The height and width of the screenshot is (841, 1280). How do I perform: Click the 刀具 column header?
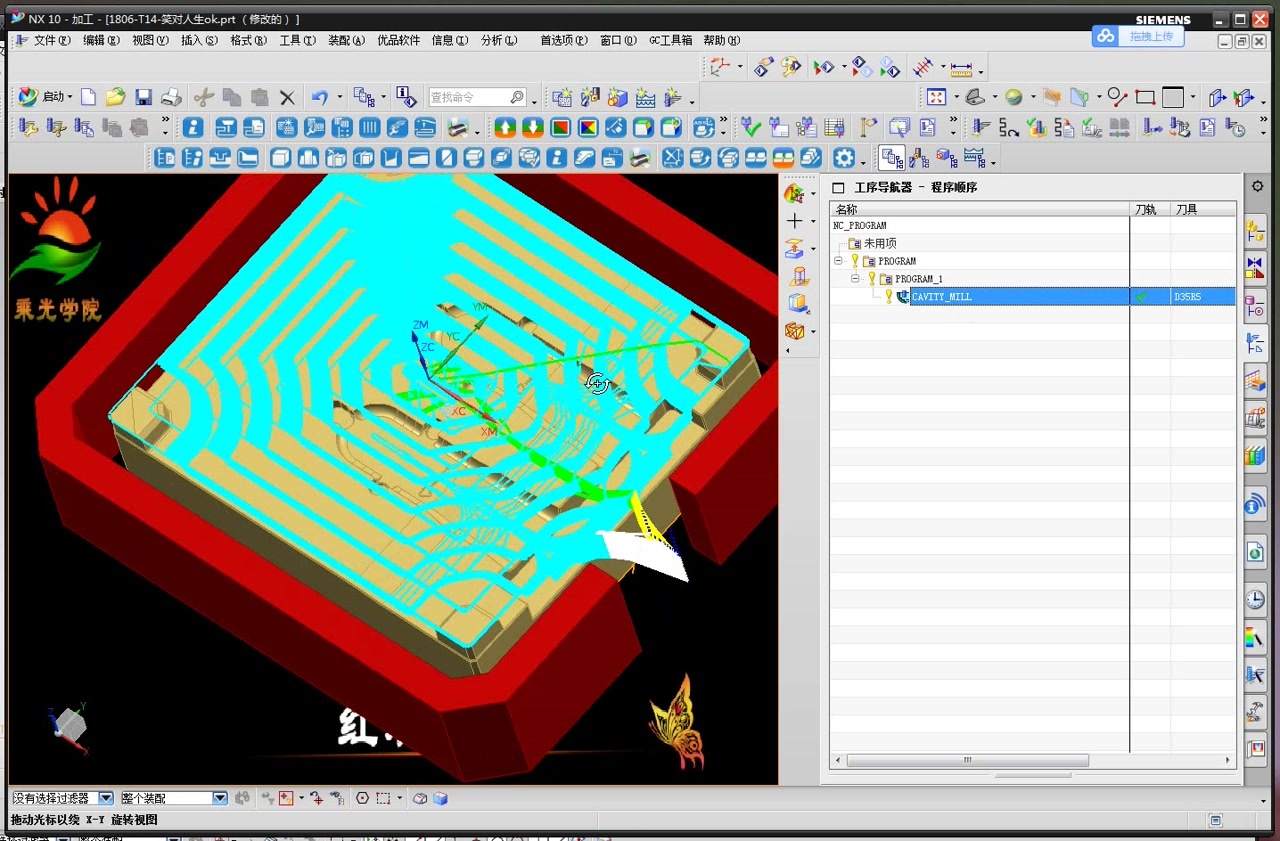pyautogui.click(x=1203, y=209)
